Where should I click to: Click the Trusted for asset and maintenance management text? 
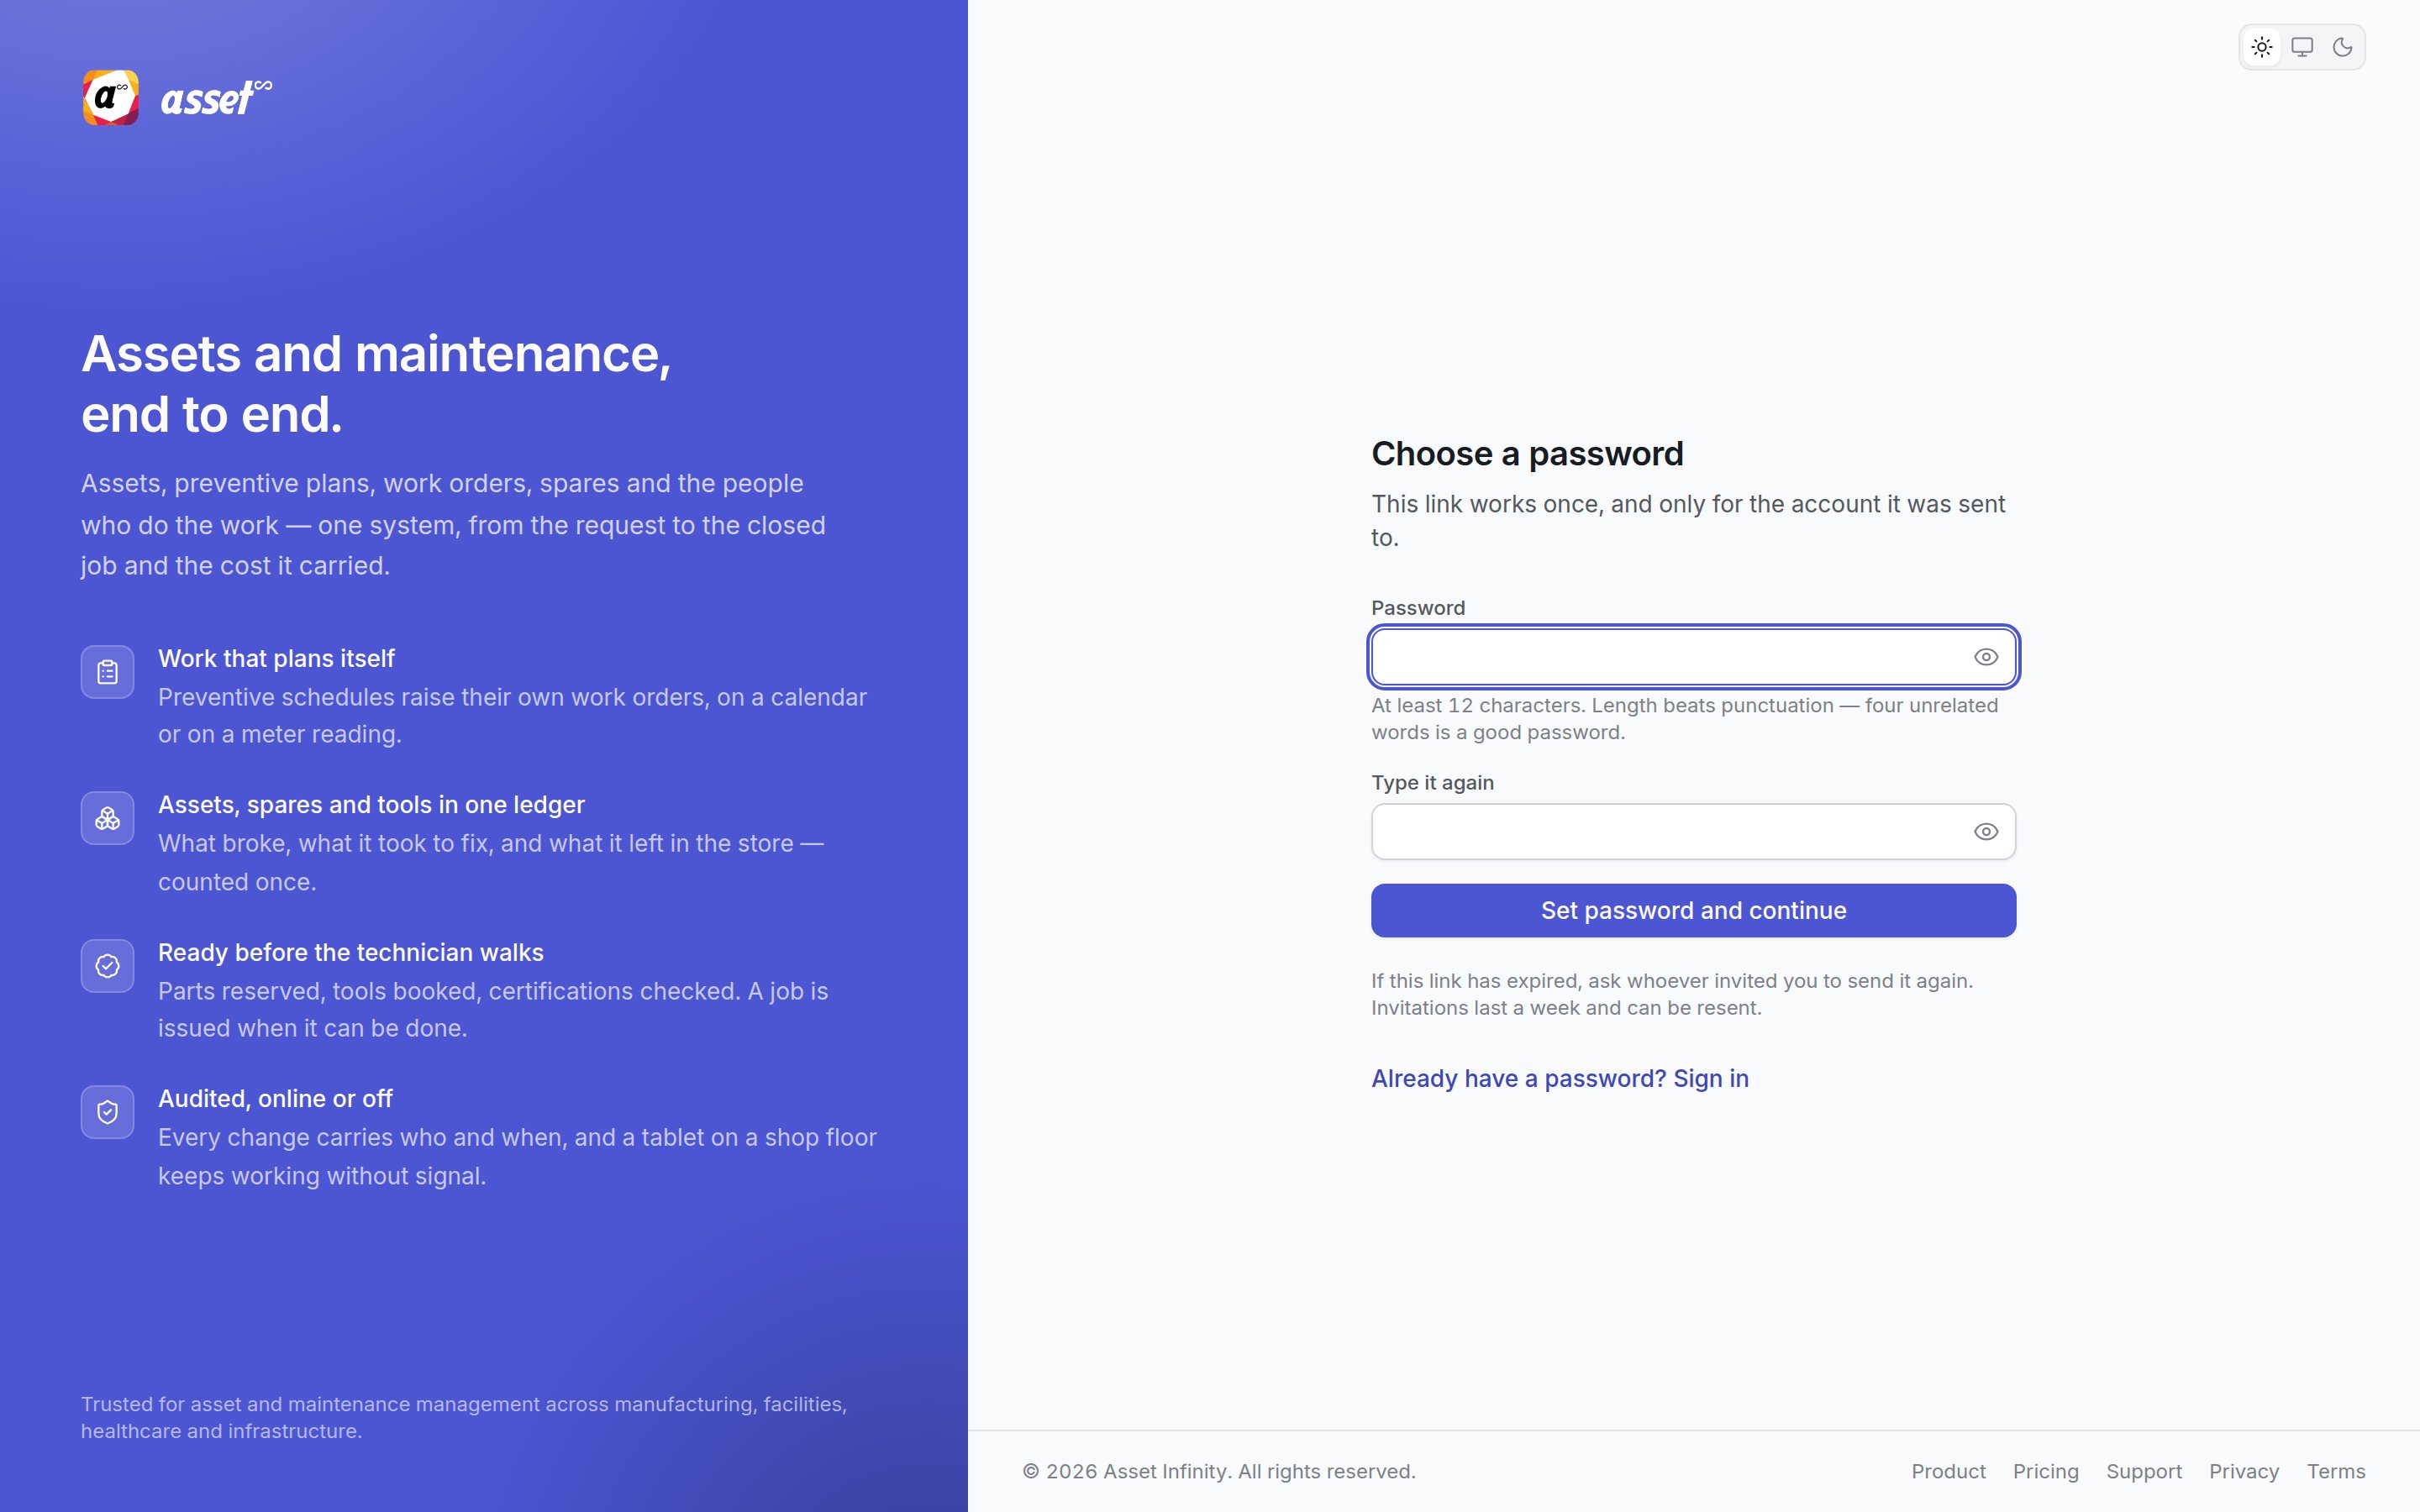(464, 1418)
